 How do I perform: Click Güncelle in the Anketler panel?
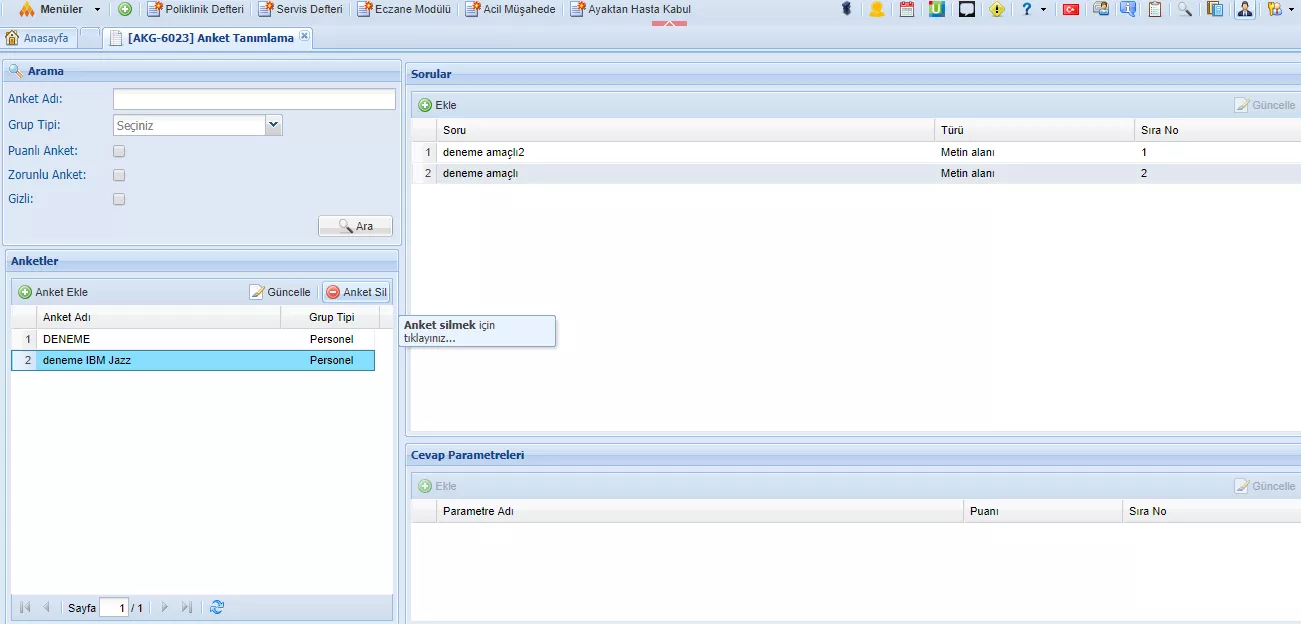(x=280, y=292)
